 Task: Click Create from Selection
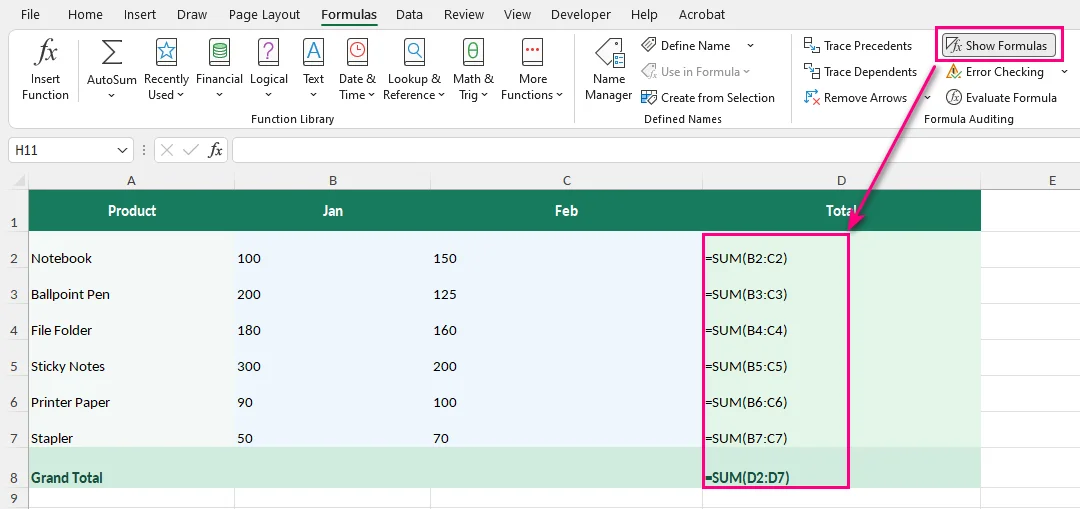[708, 98]
